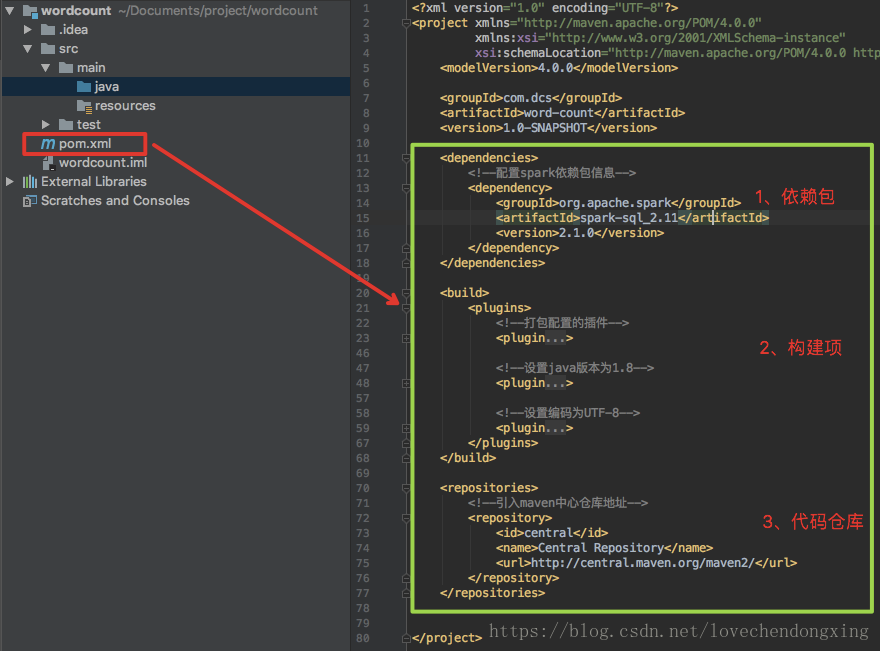Fold the plugins block at line 21
The height and width of the screenshot is (651, 880).
coord(406,308)
